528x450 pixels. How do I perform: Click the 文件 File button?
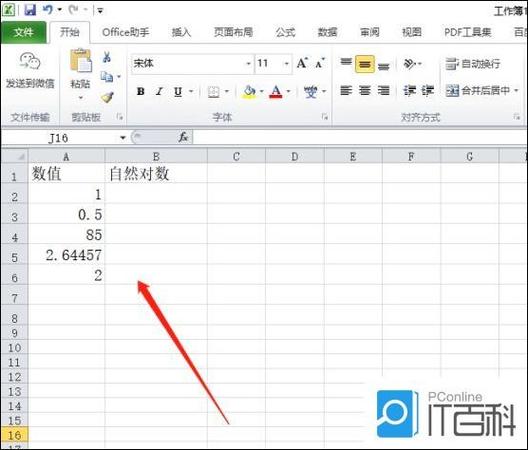tap(24, 32)
